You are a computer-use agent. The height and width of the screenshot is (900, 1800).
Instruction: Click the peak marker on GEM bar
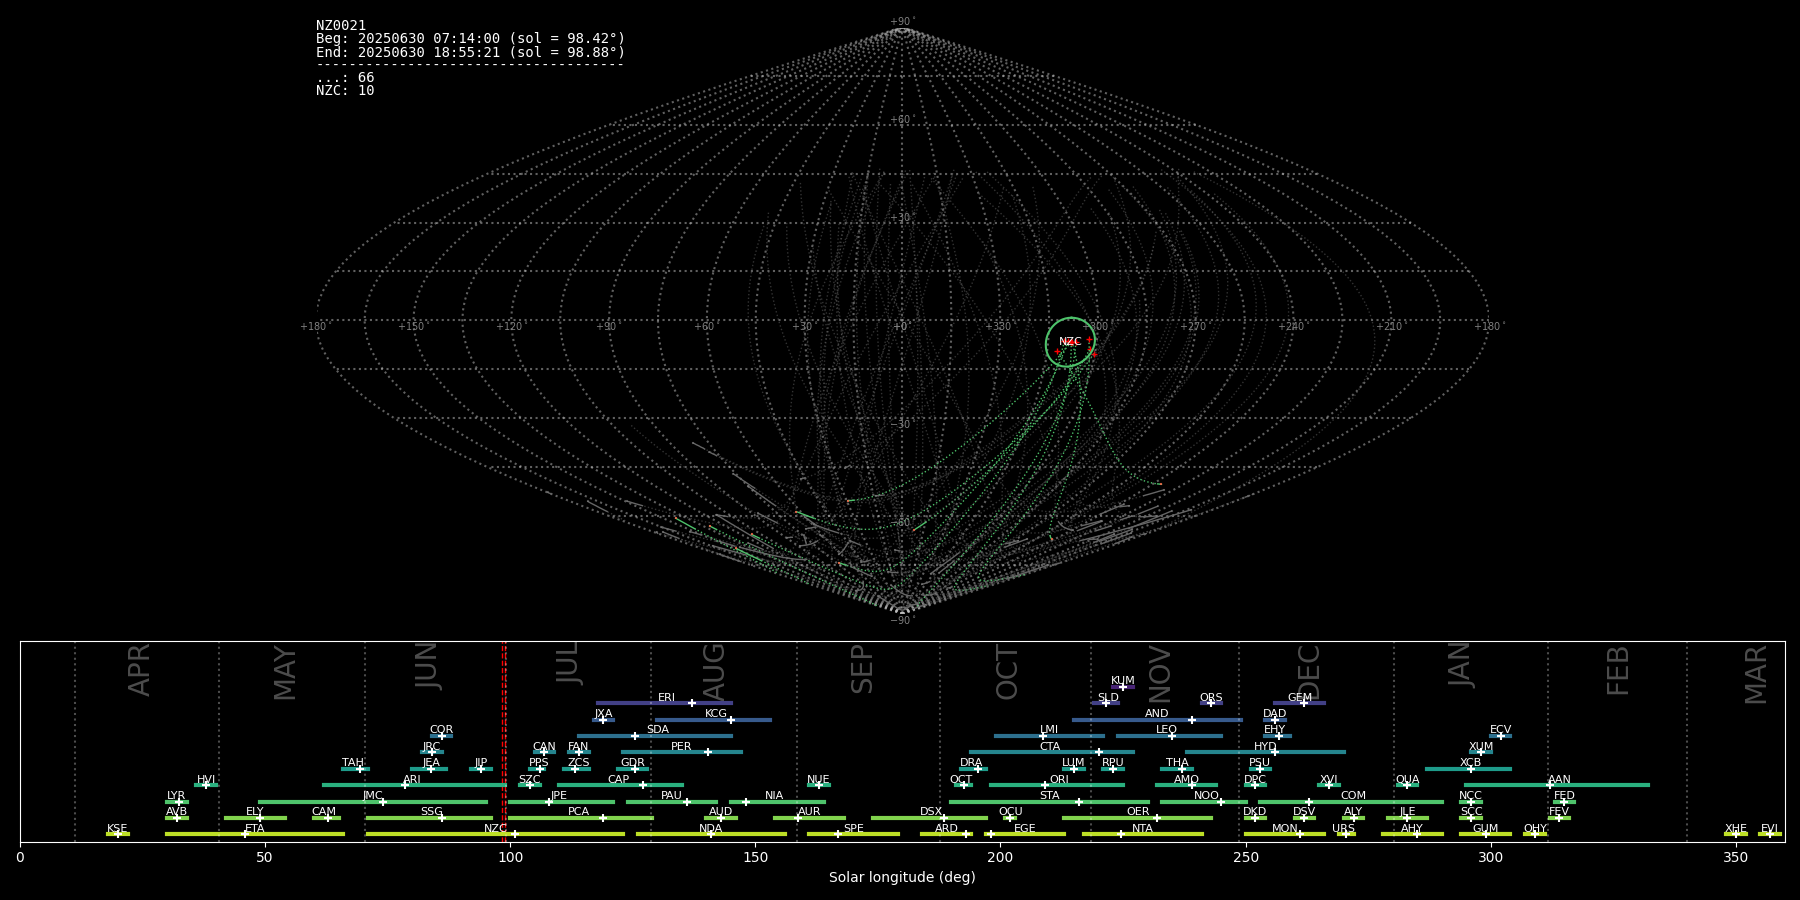coord(1303,703)
